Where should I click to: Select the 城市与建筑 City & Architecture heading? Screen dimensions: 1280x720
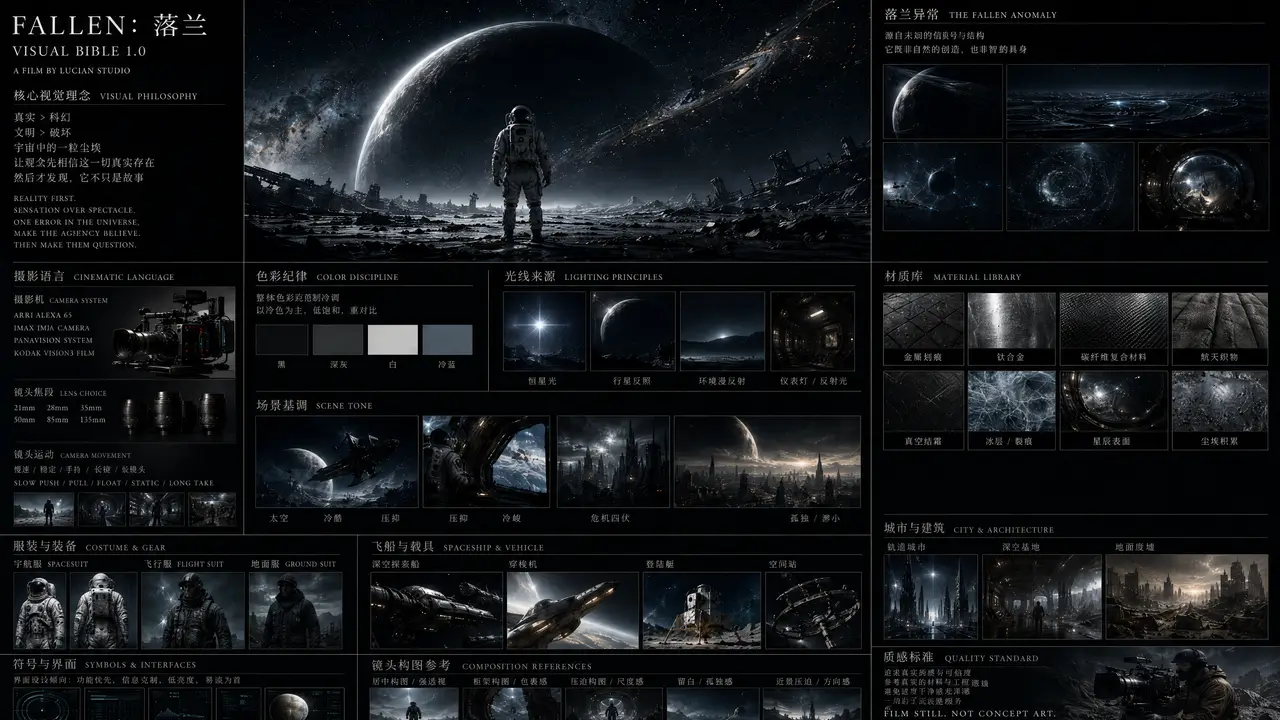click(969, 528)
